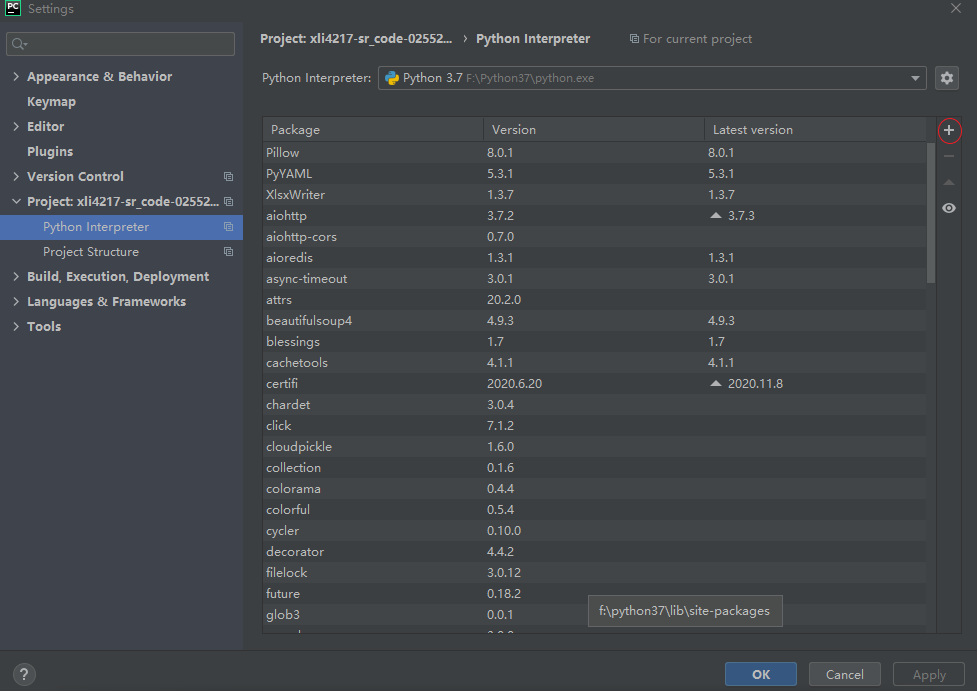Click the help question mark icon
This screenshot has width=977, height=691.
point(23,674)
